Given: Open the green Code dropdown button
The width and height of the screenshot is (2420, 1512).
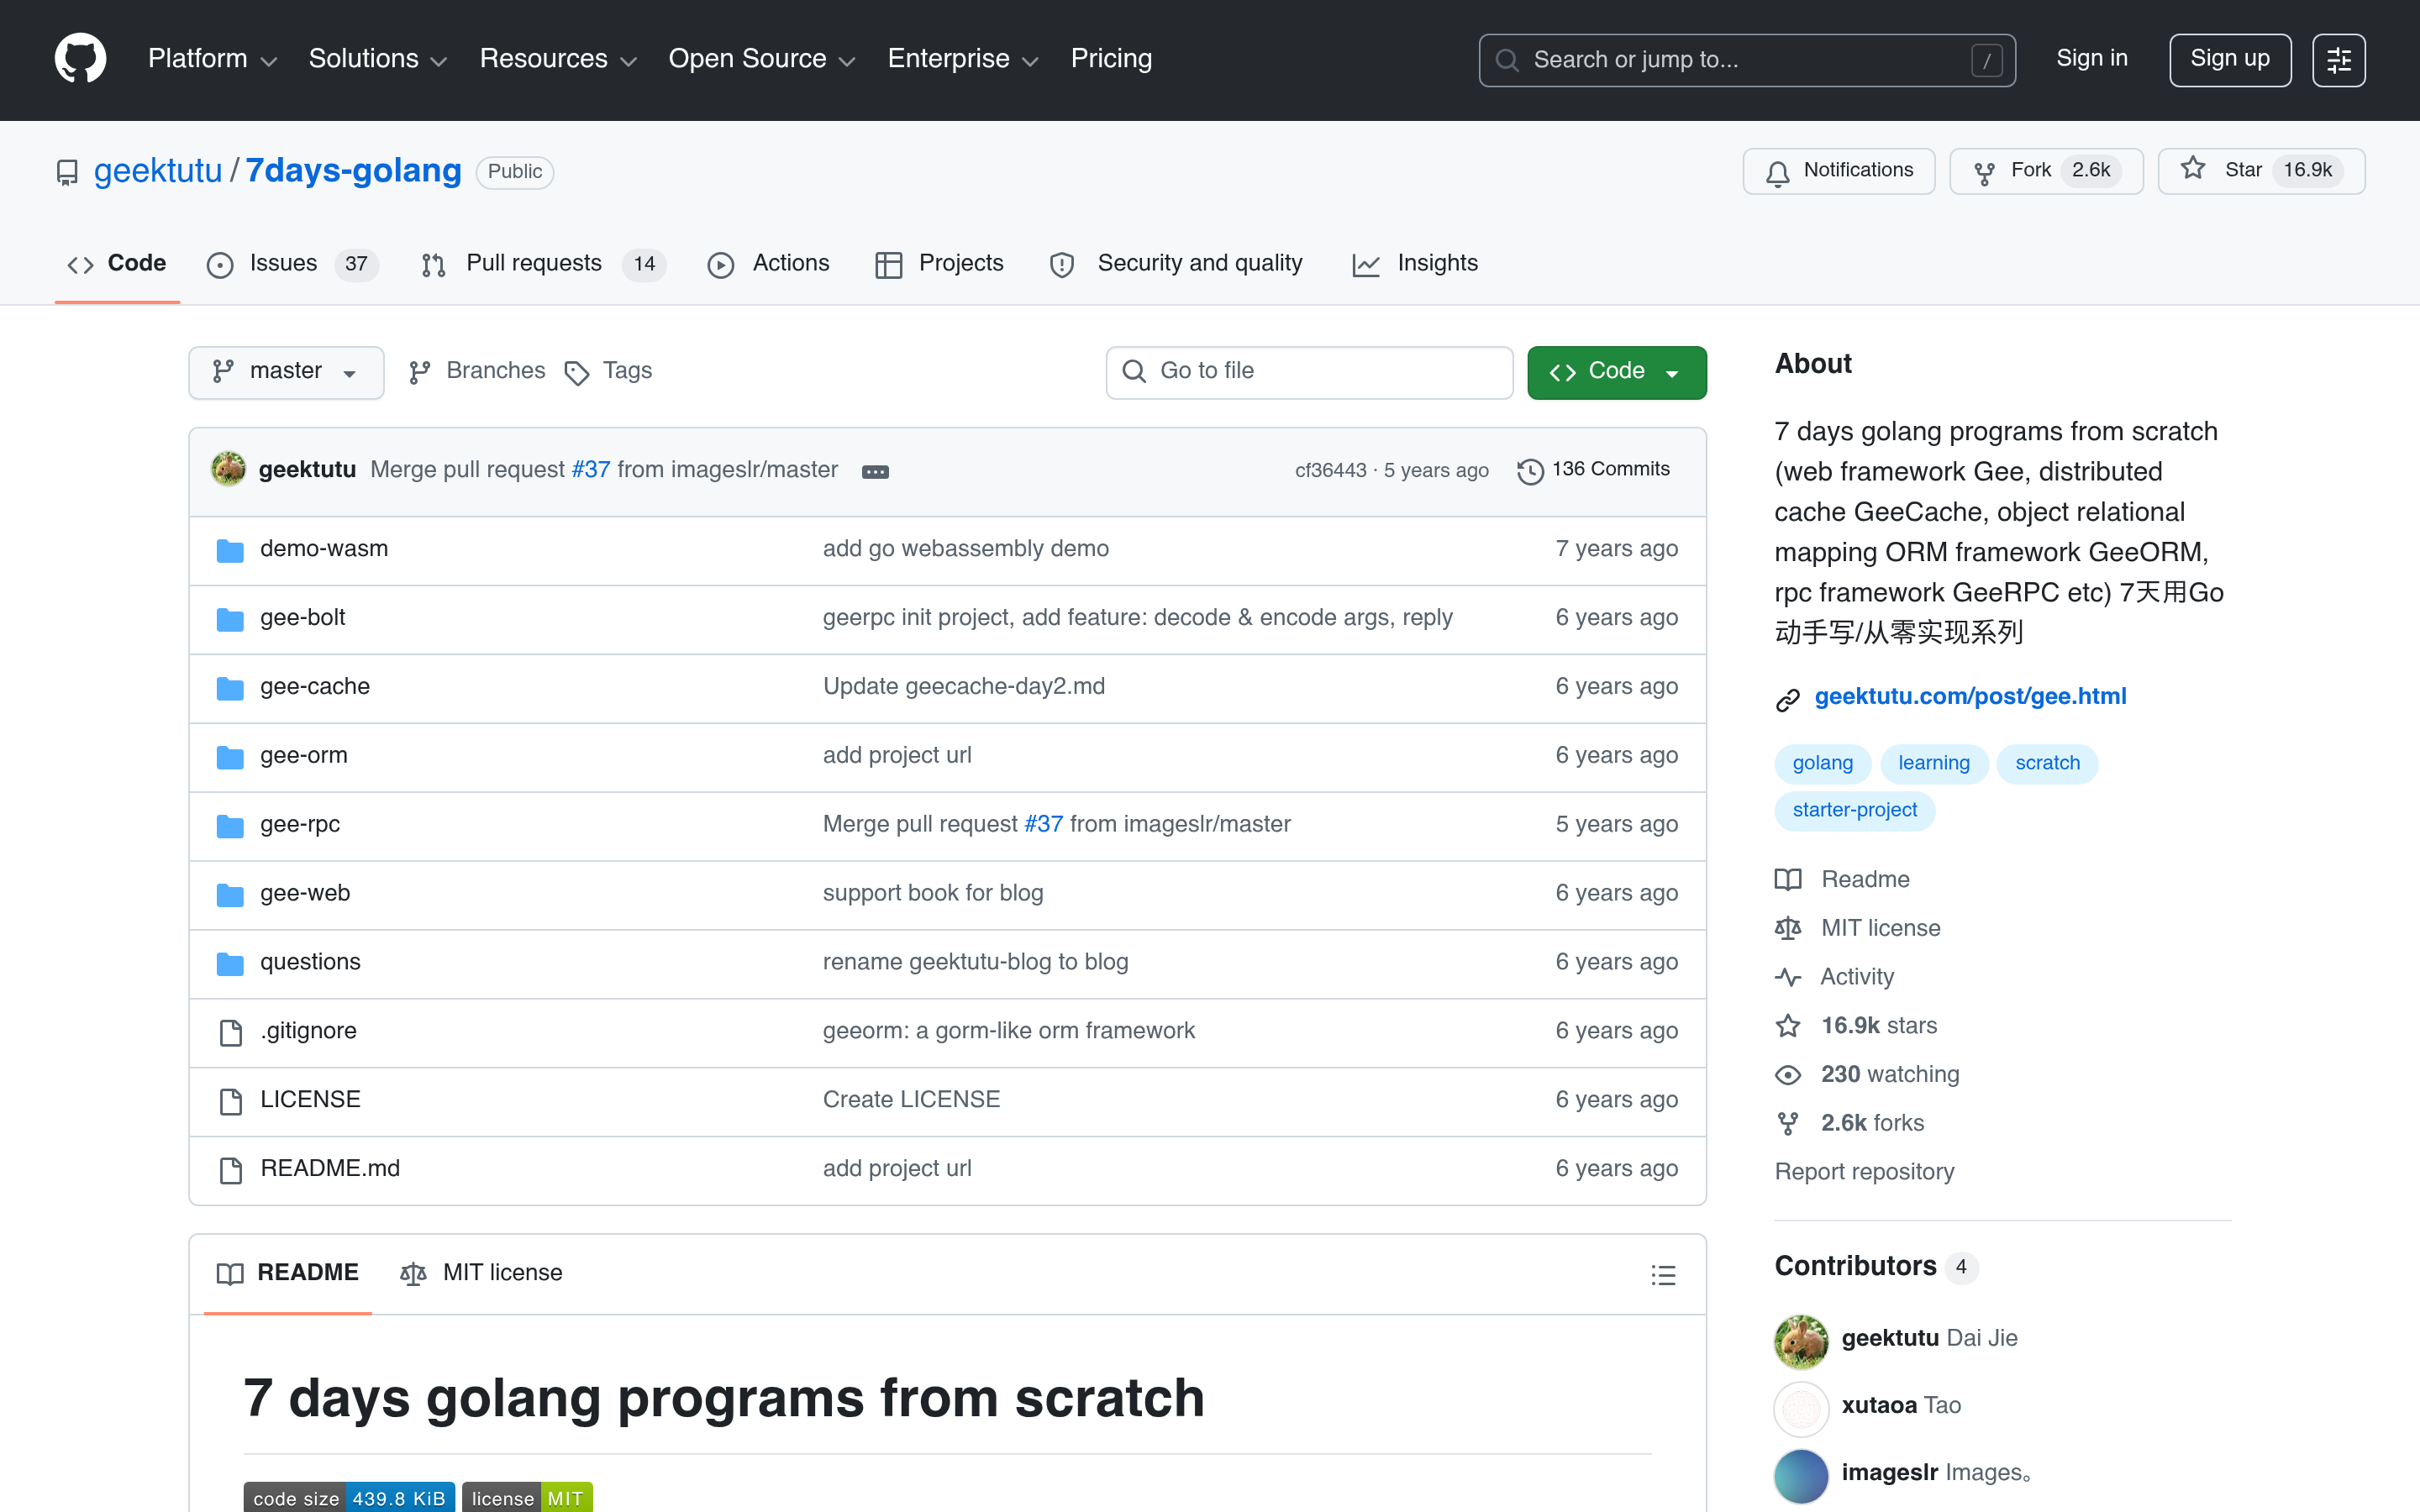Looking at the screenshot, I should [1616, 372].
